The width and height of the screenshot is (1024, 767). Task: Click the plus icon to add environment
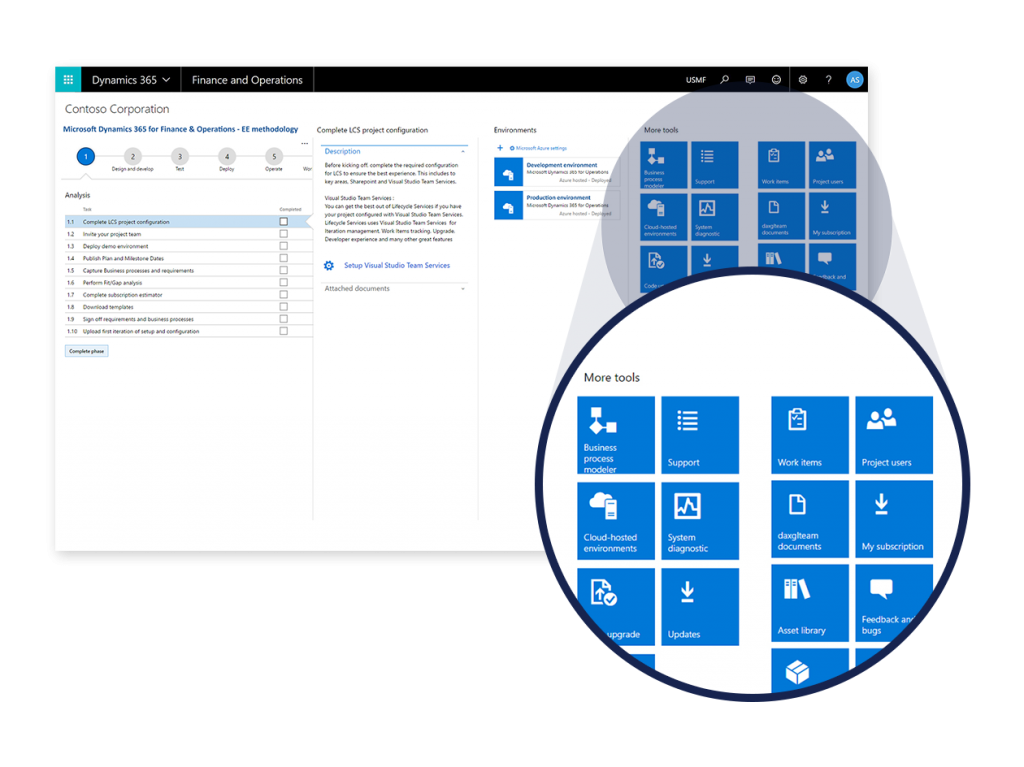point(500,148)
